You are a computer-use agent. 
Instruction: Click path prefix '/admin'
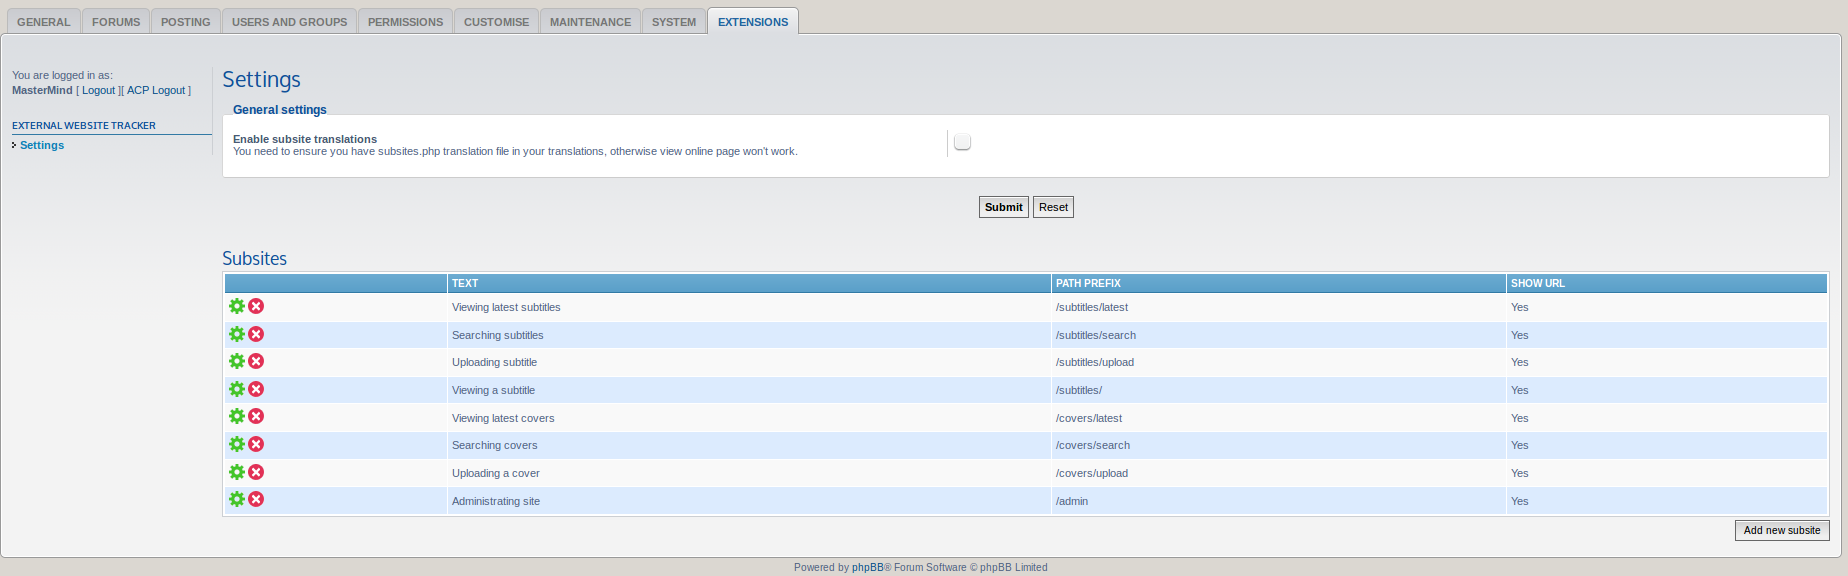click(1072, 501)
